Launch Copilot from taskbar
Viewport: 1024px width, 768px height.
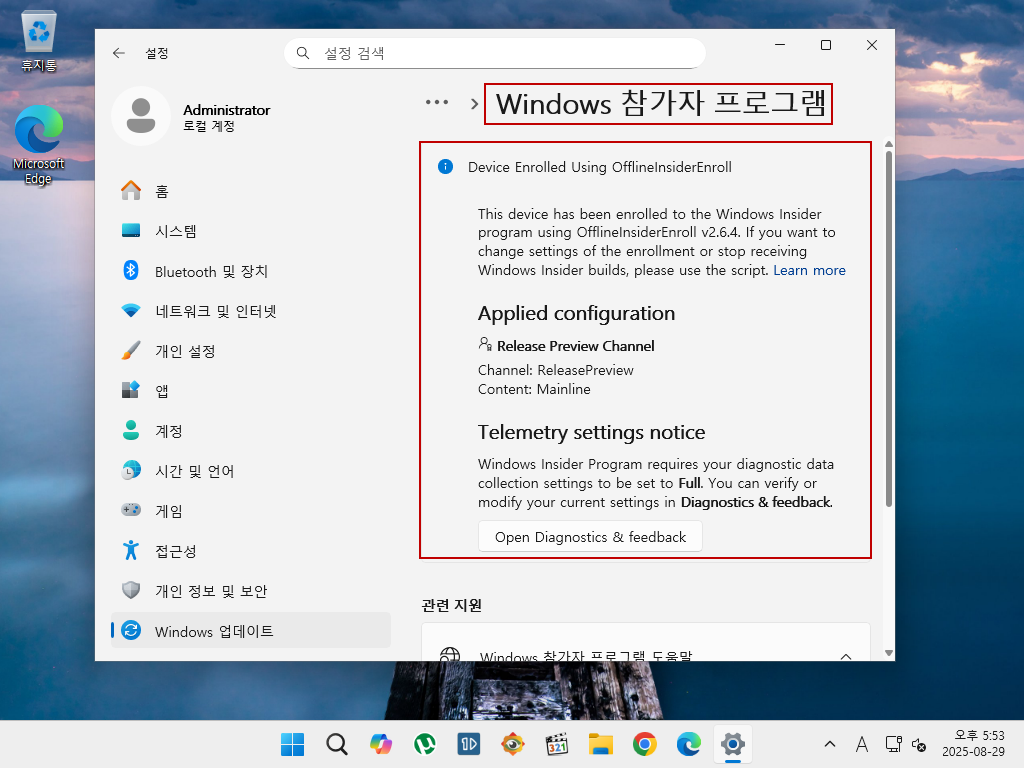click(381, 744)
